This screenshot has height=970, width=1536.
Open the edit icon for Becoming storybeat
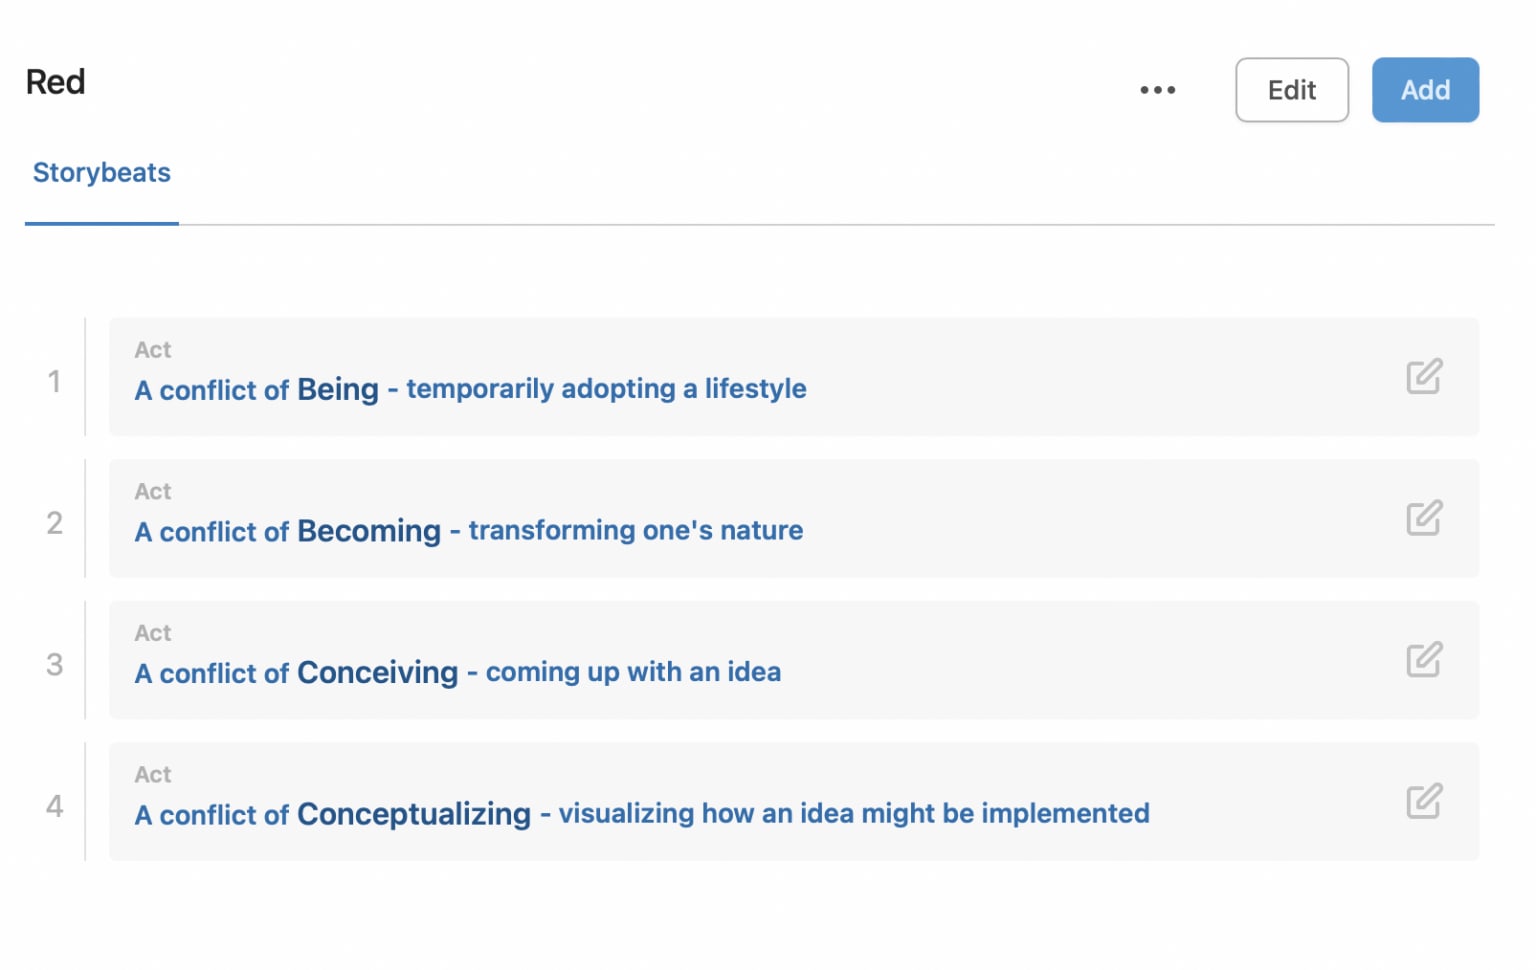click(x=1424, y=518)
